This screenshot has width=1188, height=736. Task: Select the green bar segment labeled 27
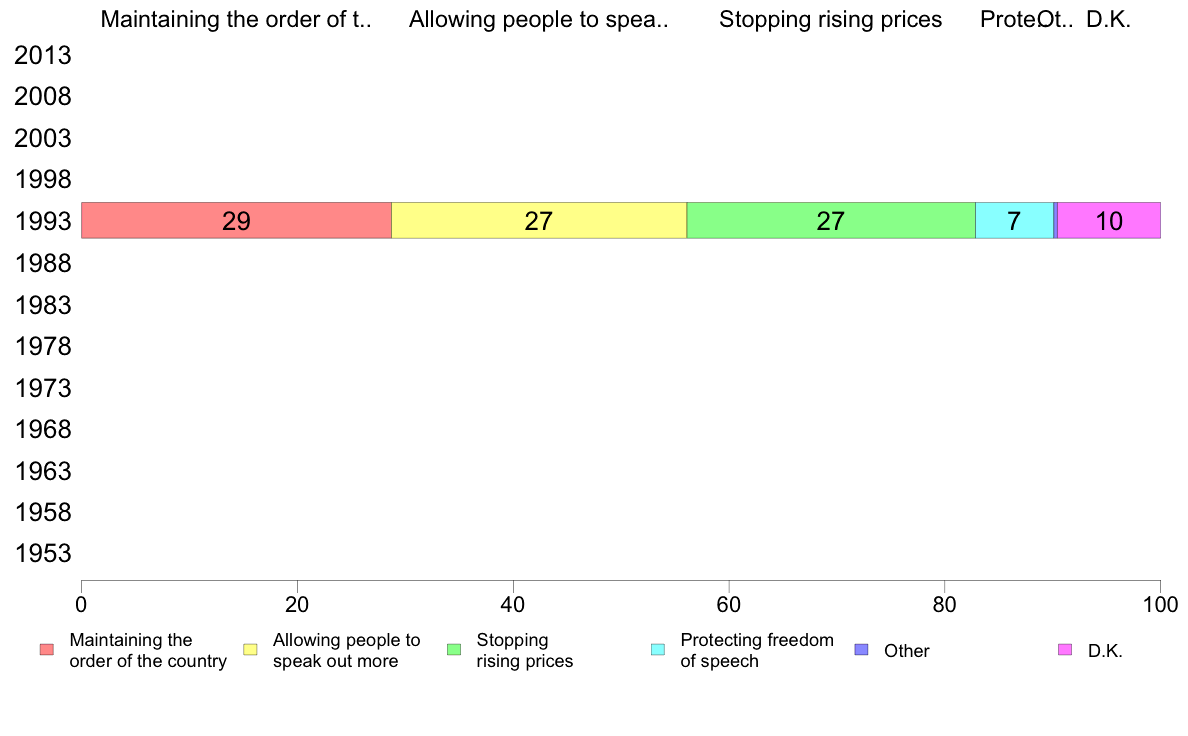[x=830, y=221]
